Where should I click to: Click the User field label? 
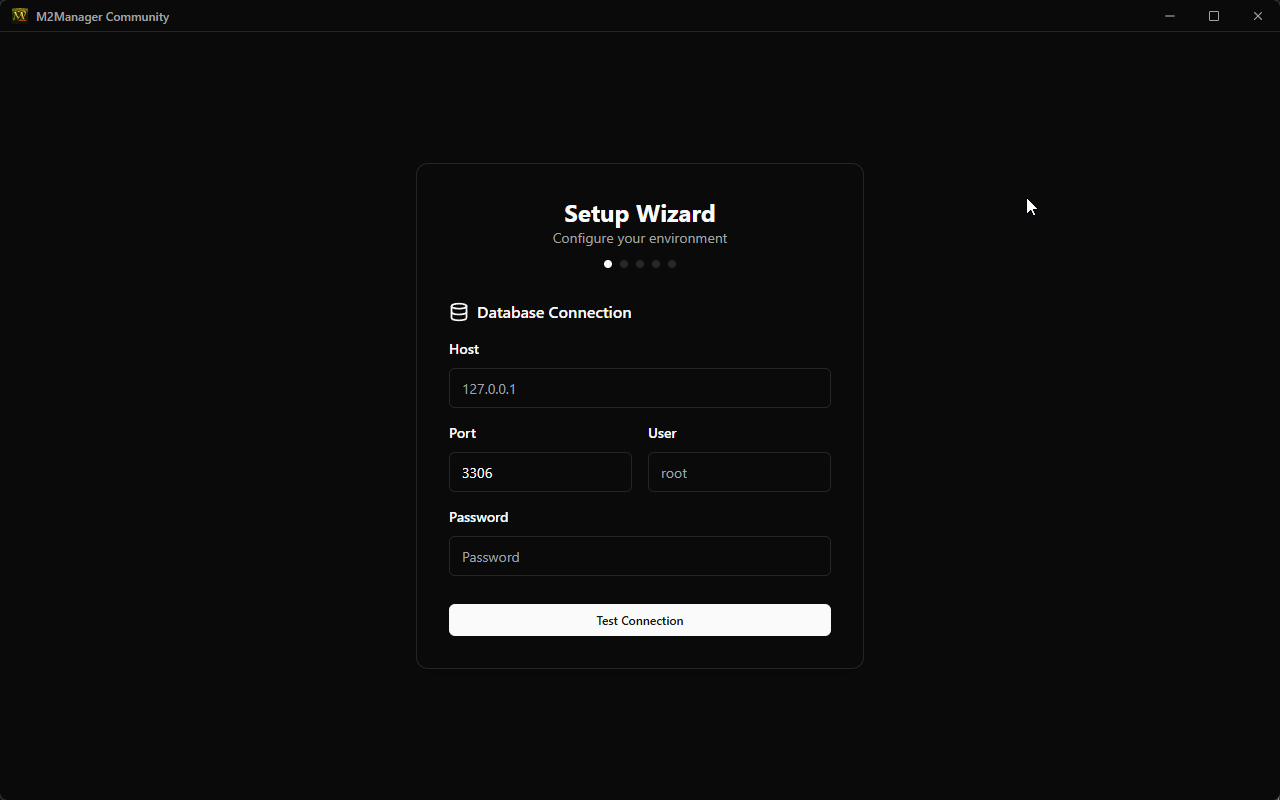click(662, 433)
